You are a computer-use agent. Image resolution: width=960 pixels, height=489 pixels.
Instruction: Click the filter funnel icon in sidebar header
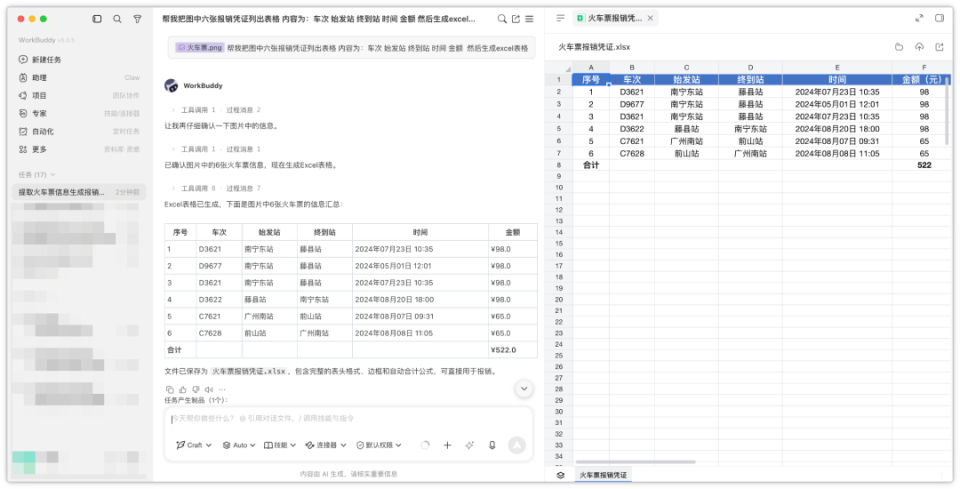[137, 19]
